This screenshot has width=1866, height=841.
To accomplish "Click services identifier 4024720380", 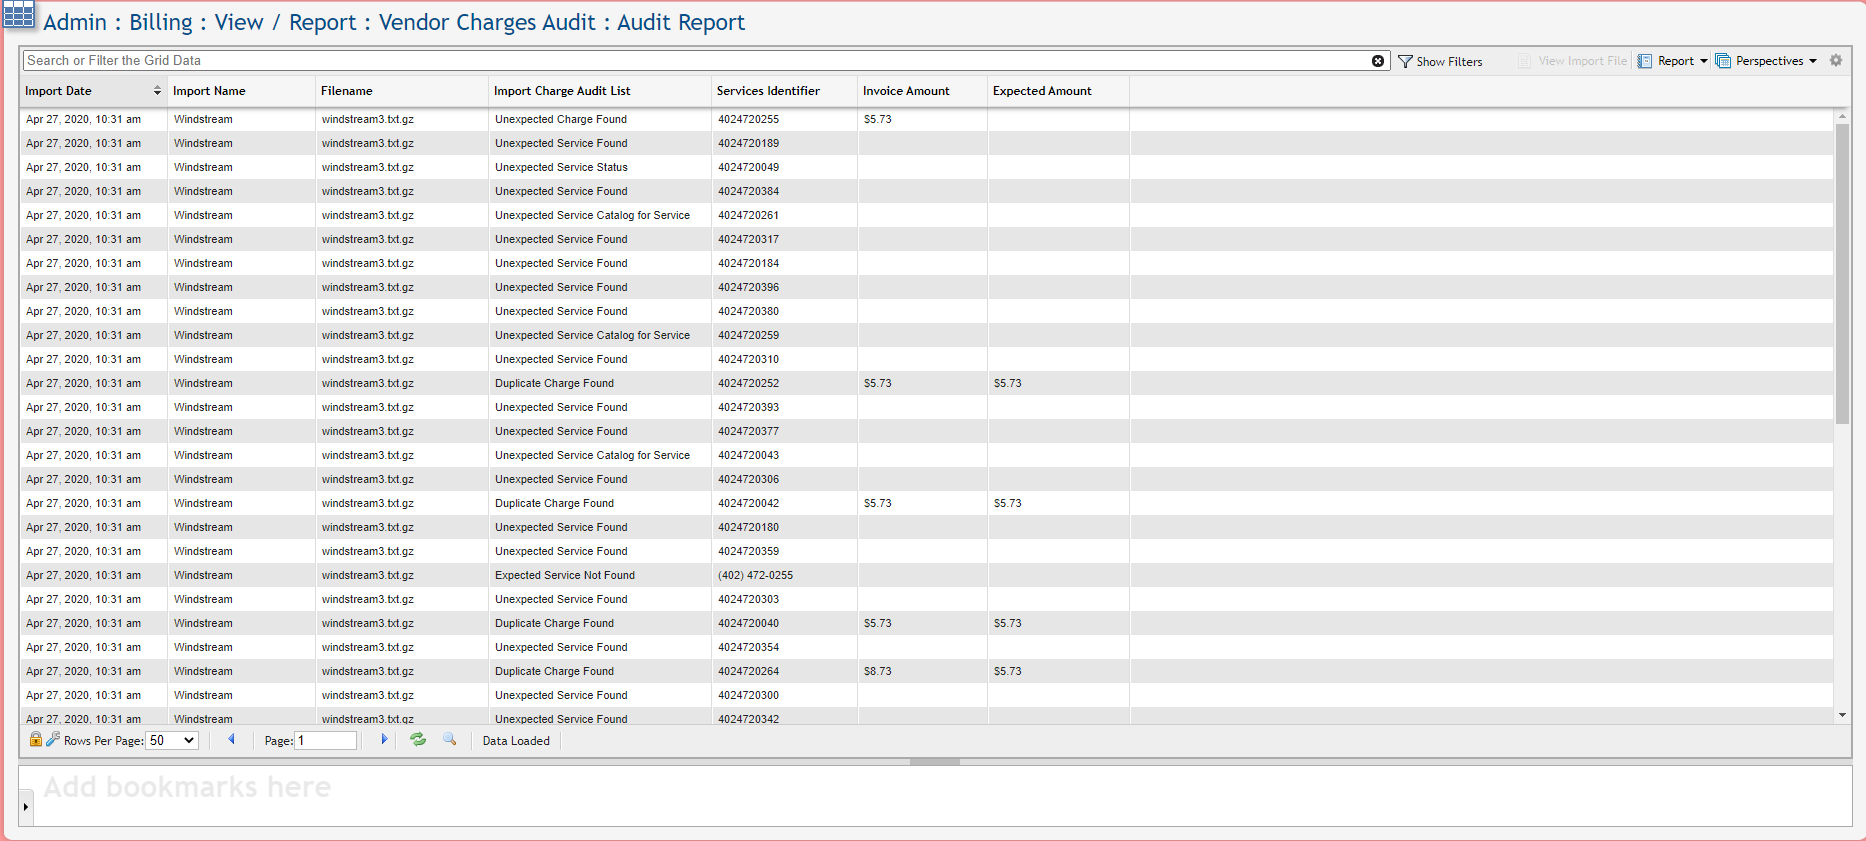I will (748, 311).
